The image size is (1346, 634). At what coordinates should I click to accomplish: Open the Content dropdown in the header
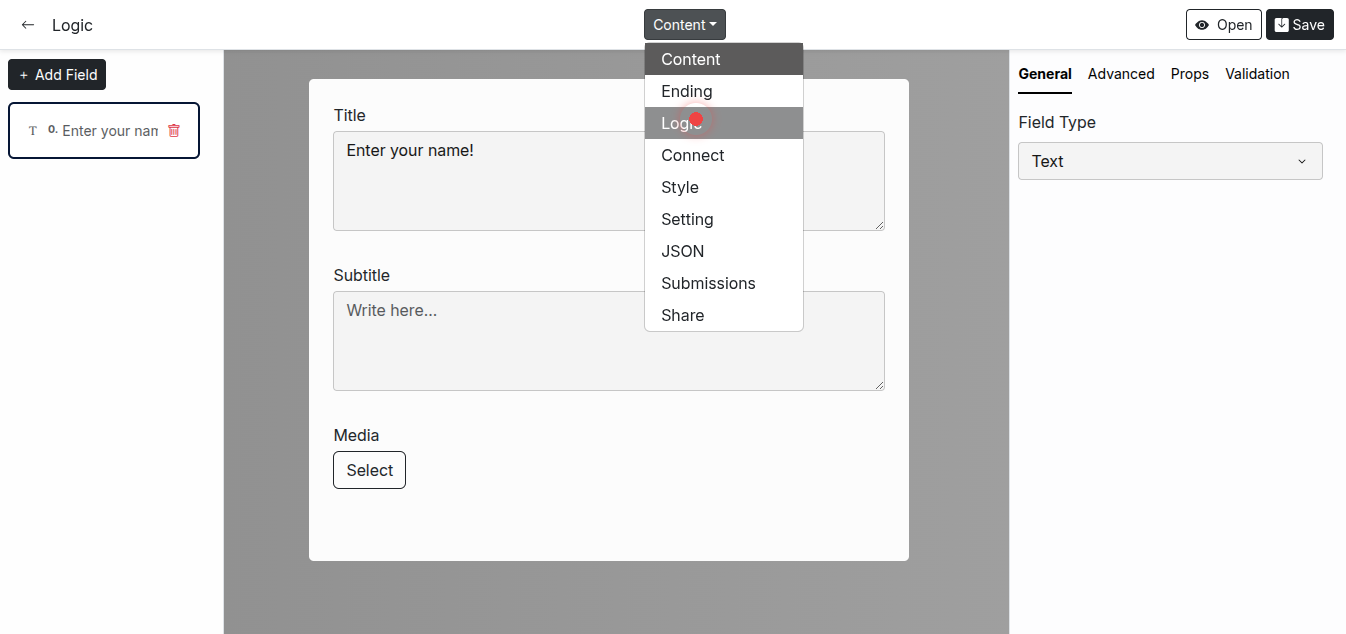[x=684, y=25]
